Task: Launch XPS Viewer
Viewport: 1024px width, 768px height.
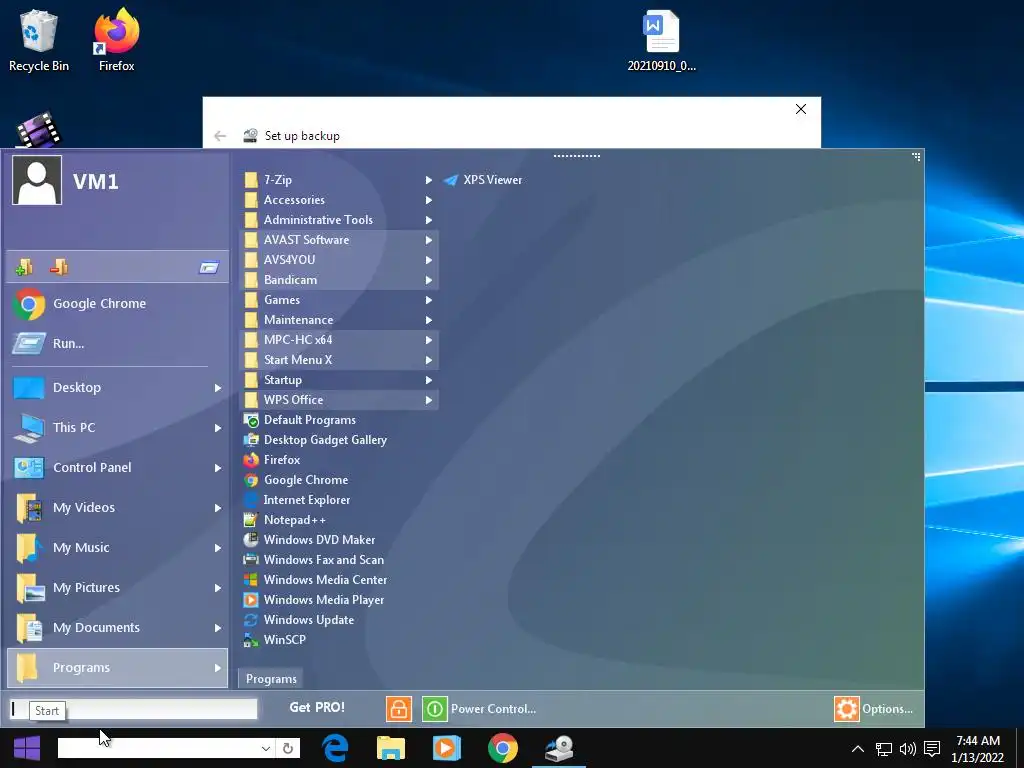Action: [483, 180]
